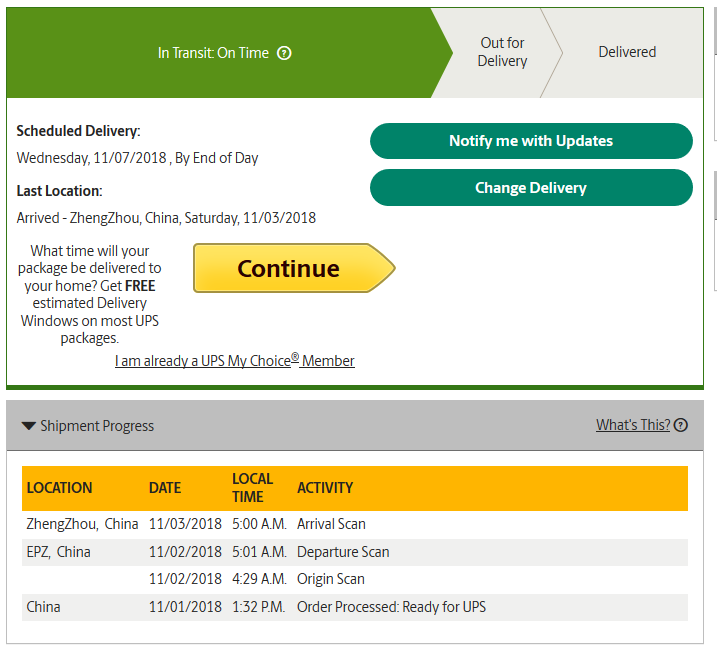The image size is (717, 659).
Task: Click EPZ, China location cell
Action: tap(59, 552)
